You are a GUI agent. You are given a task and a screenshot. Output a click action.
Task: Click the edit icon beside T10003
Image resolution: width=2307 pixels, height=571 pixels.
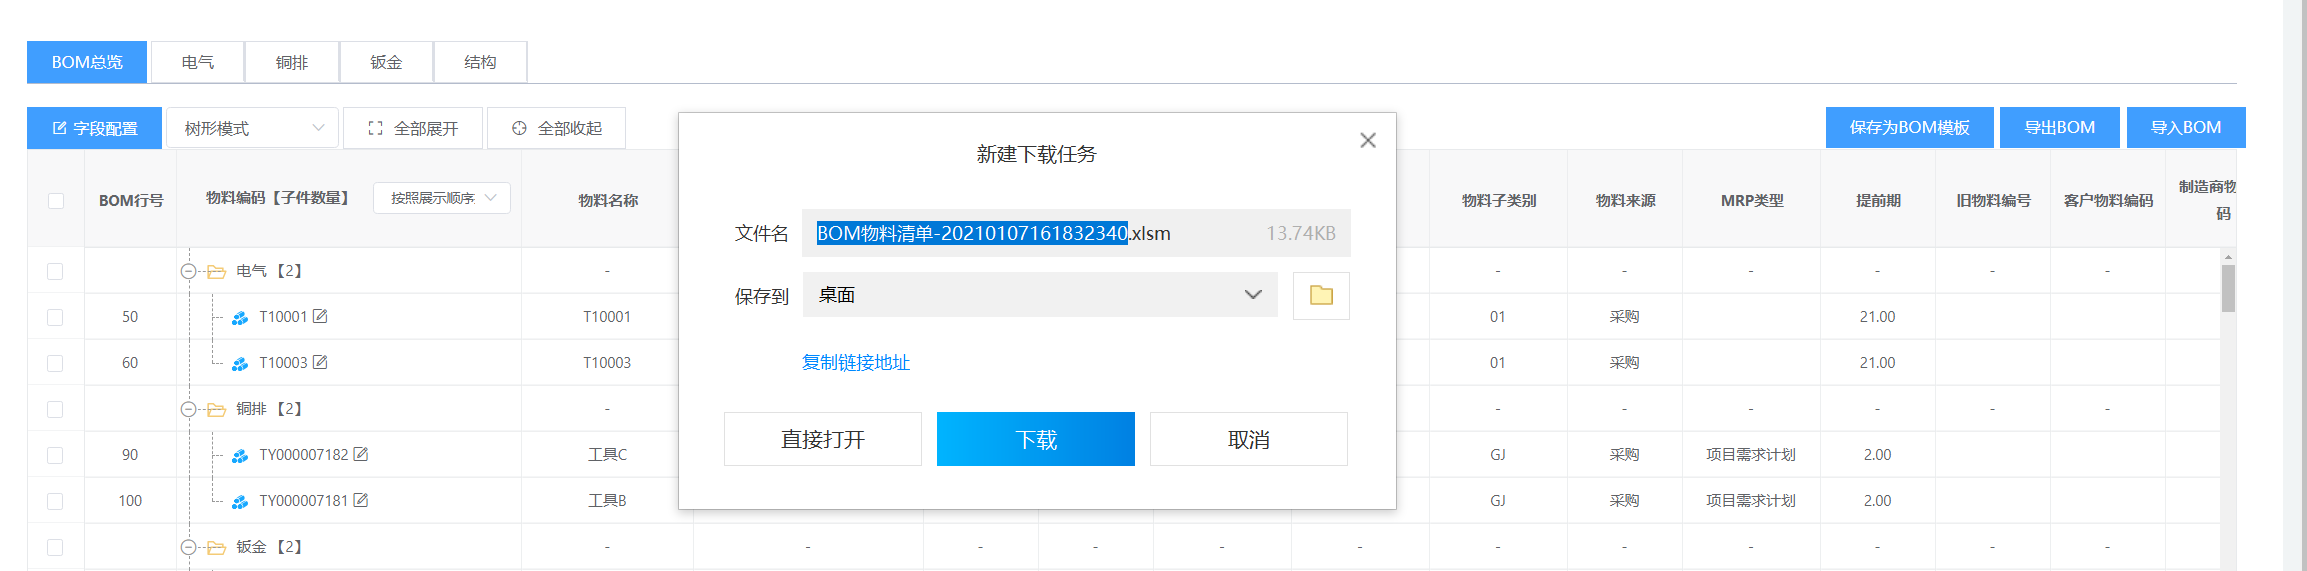[x=320, y=362]
